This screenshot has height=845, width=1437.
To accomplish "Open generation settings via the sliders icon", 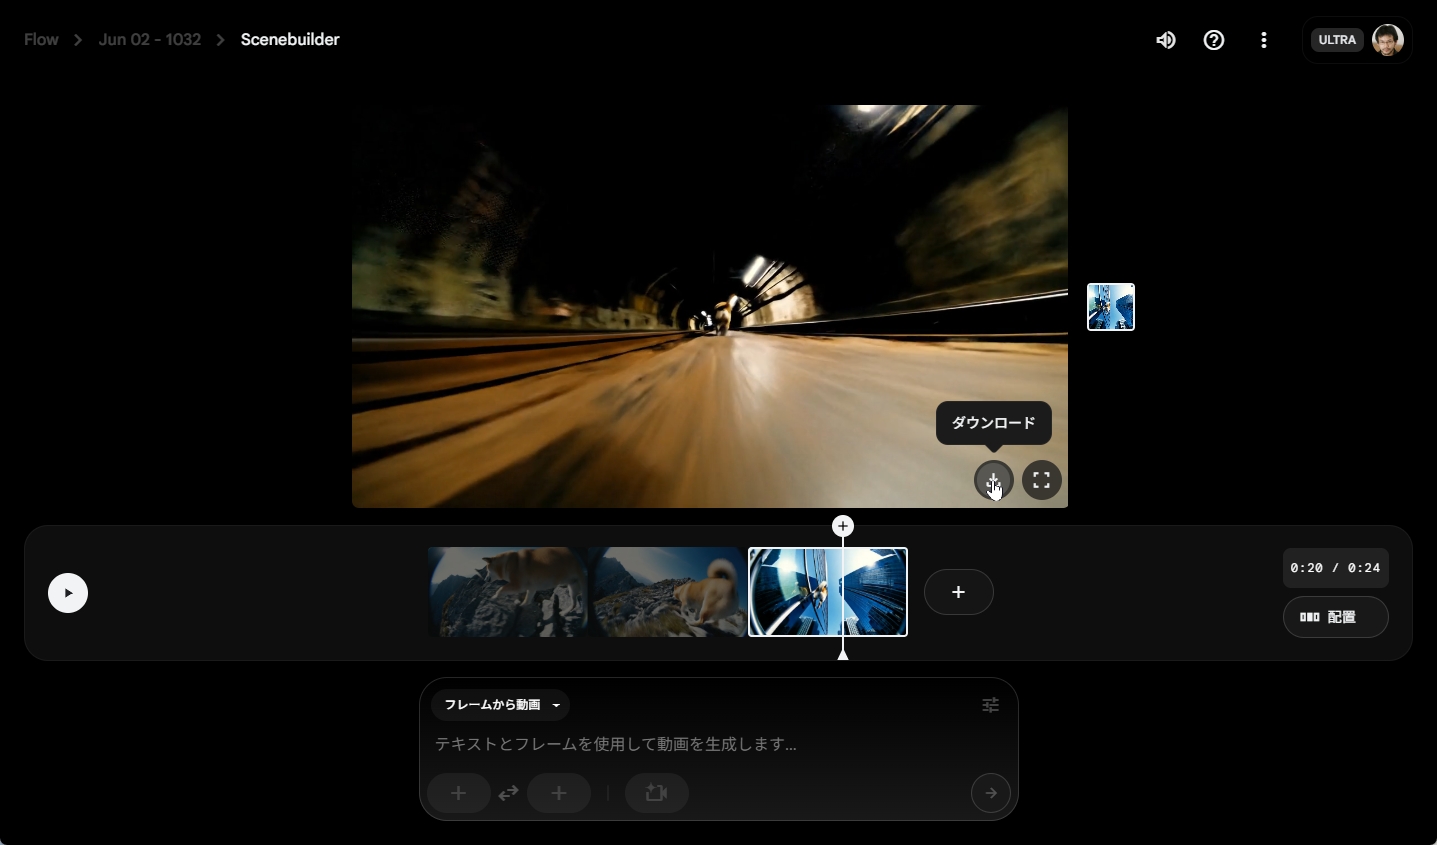I will coord(989,705).
